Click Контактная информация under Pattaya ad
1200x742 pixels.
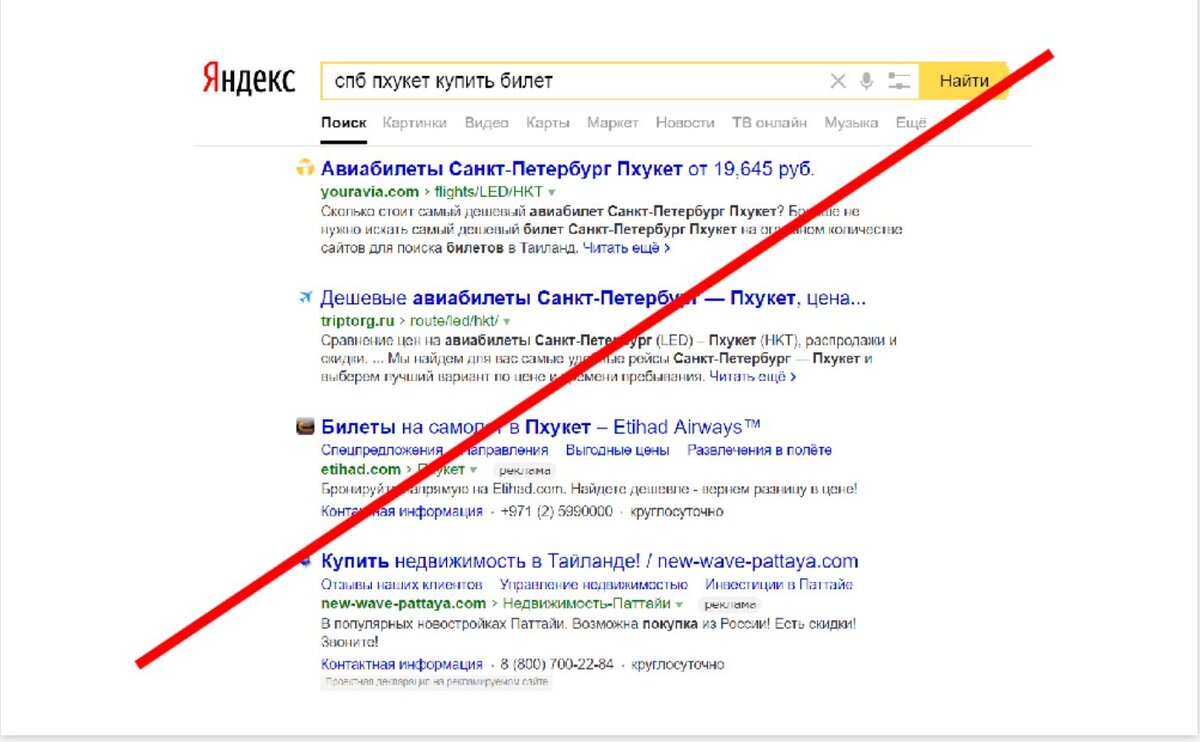pyautogui.click(x=402, y=664)
